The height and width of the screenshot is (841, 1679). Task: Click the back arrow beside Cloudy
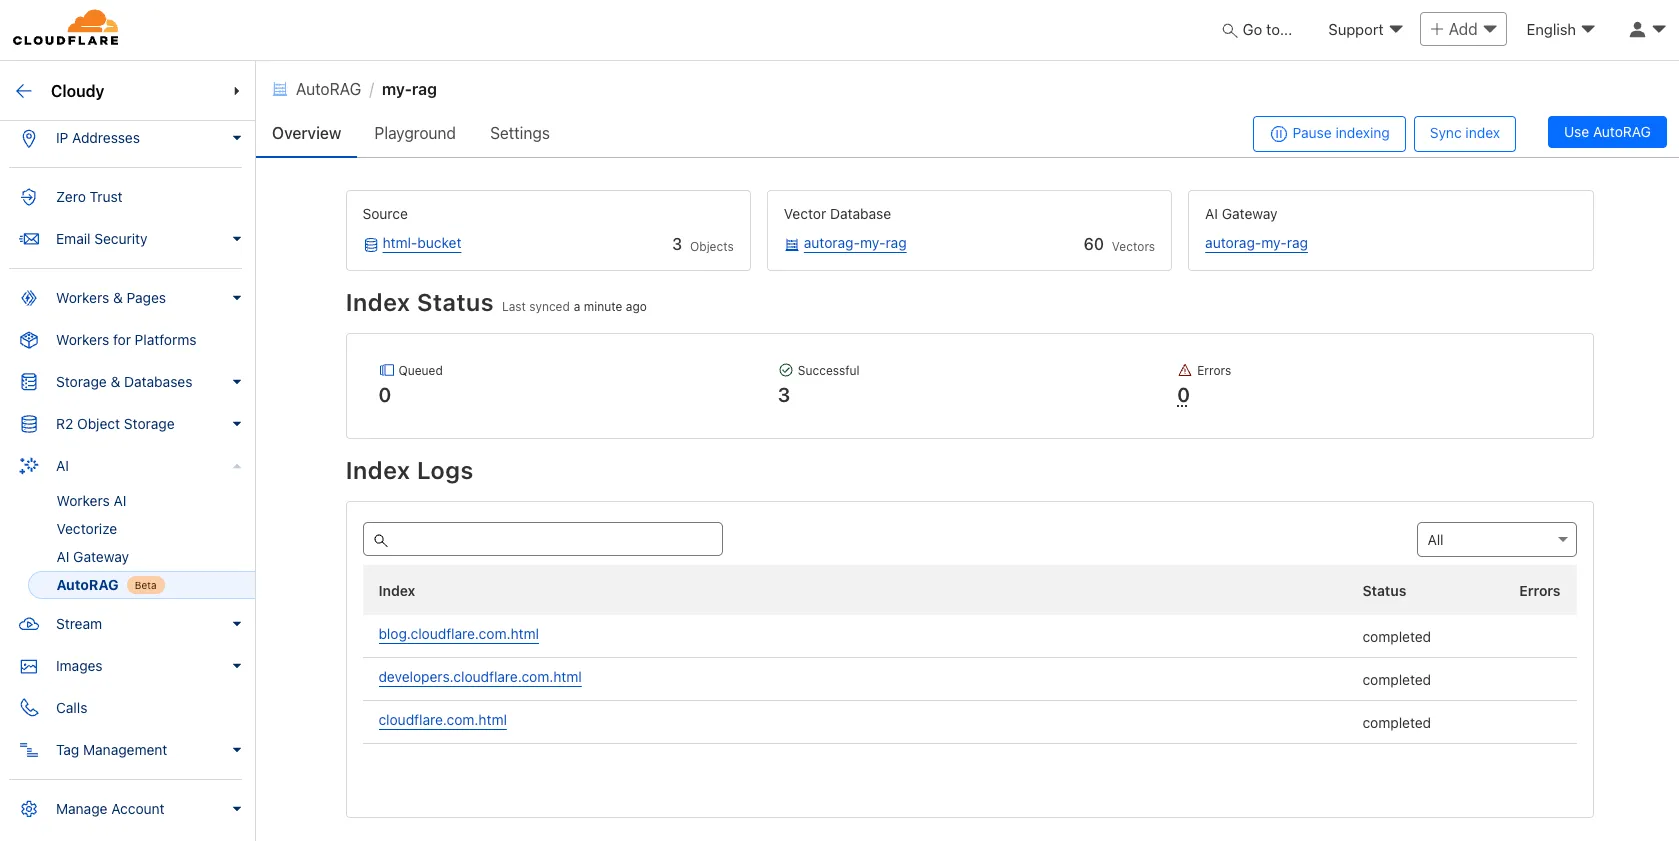[24, 91]
